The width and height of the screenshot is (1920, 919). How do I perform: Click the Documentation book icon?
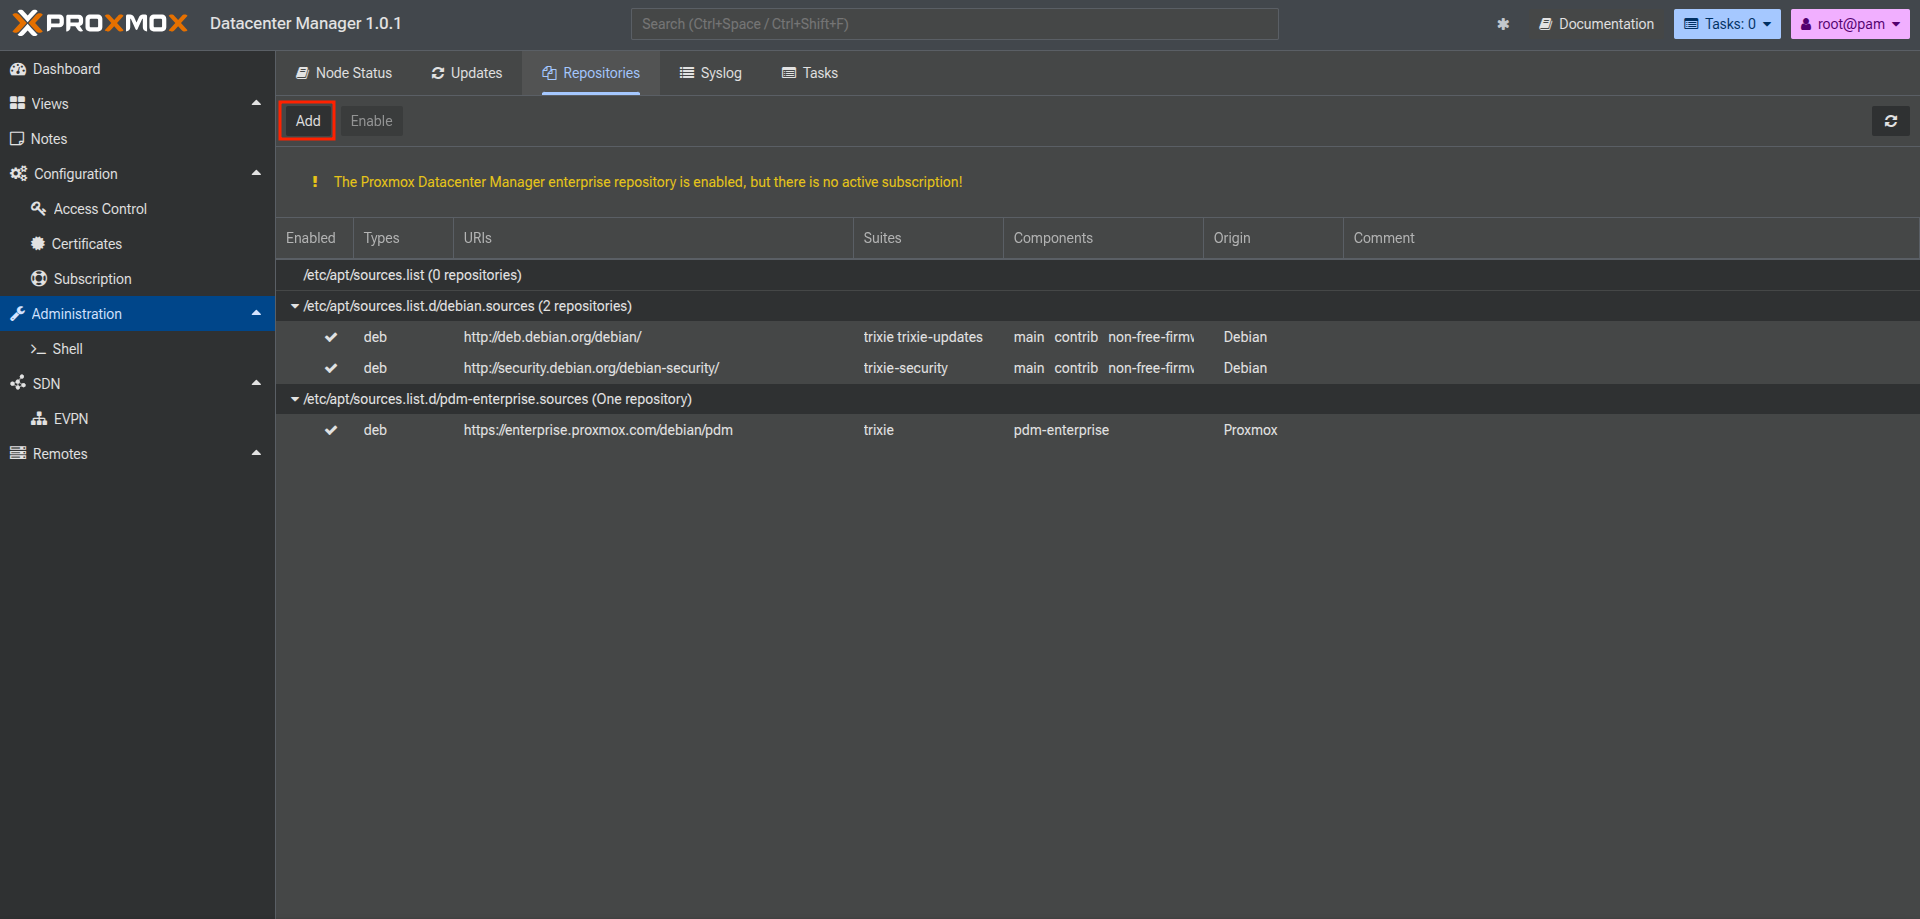pos(1545,24)
